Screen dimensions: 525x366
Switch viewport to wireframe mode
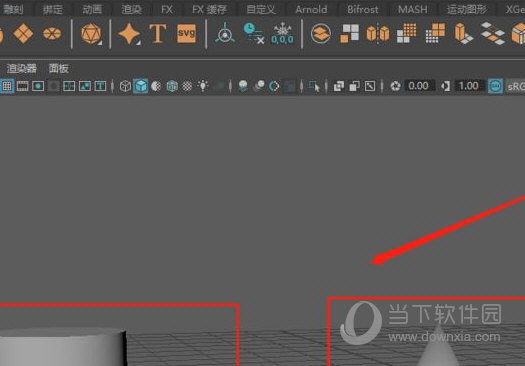pos(125,86)
